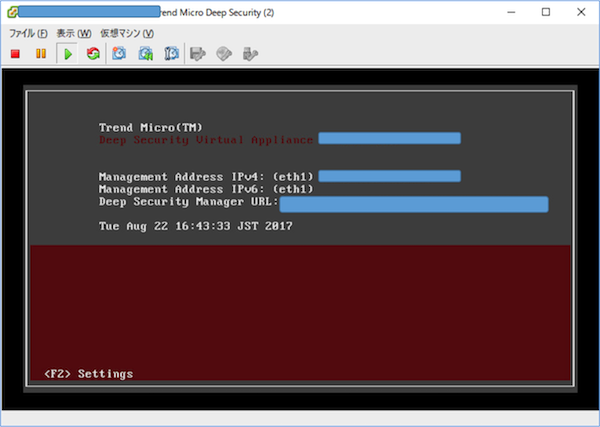Click the <F2> Settings label
This screenshot has height=427, width=600.
coord(89,373)
